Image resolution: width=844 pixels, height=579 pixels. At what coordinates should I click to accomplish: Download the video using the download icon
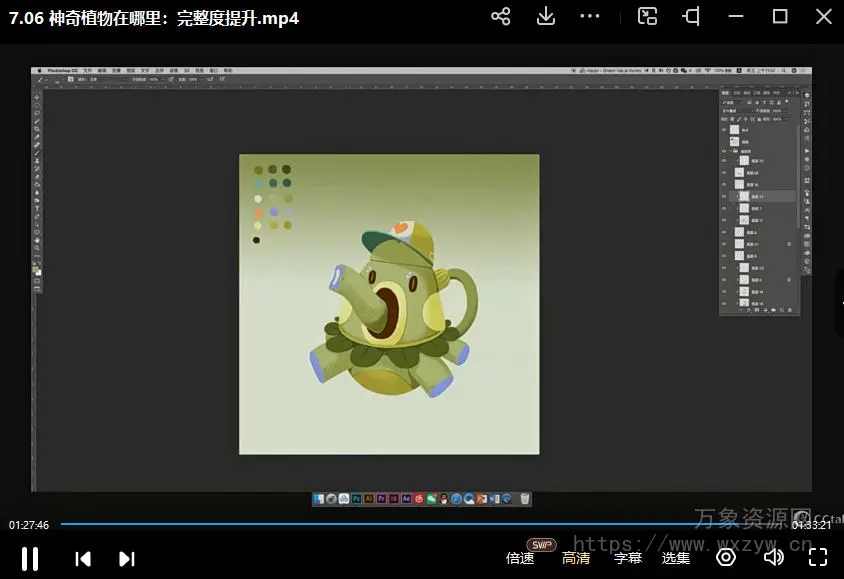(x=546, y=17)
